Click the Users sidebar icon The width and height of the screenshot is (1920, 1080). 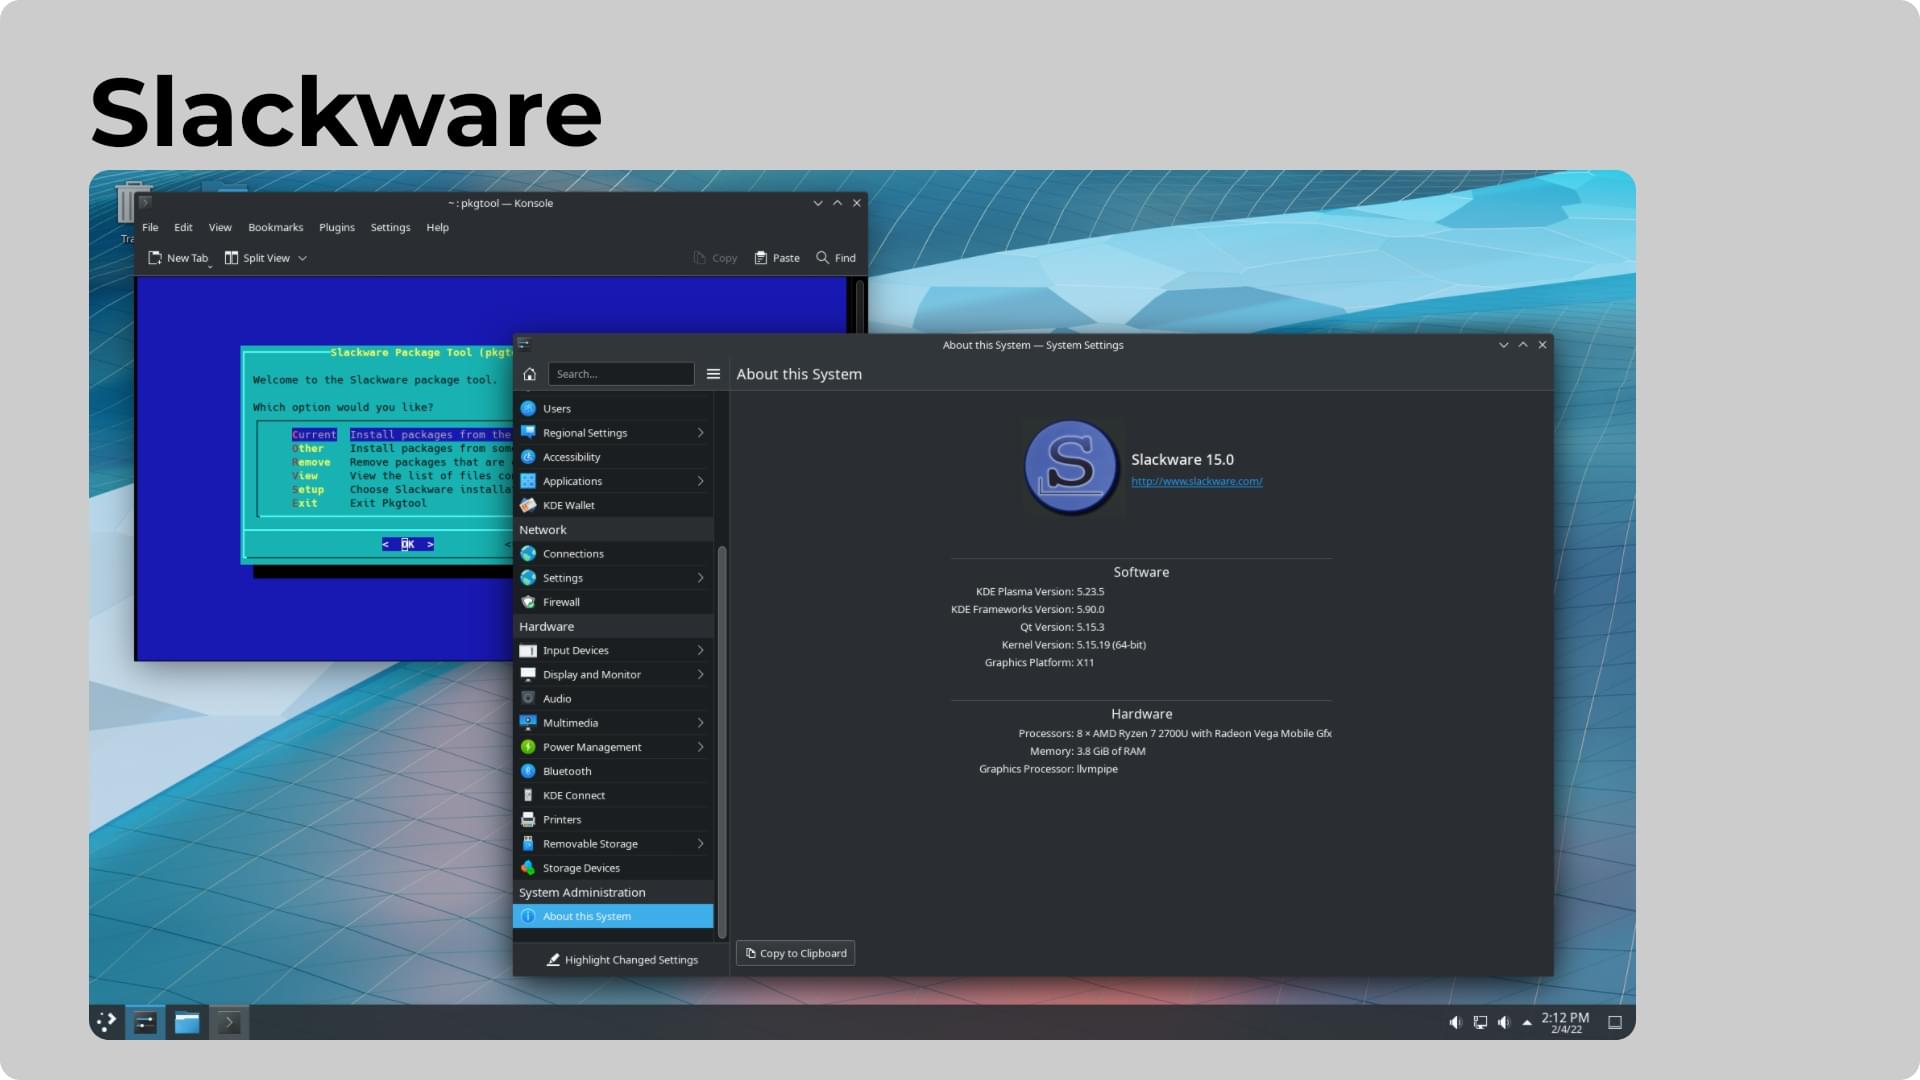pos(528,408)
